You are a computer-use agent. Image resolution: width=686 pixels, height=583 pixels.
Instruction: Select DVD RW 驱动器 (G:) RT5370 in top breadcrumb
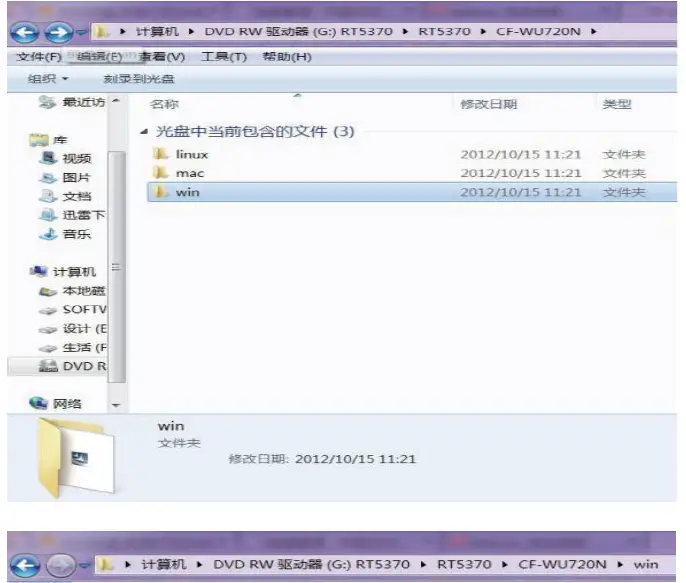click(x=299, y=31)
